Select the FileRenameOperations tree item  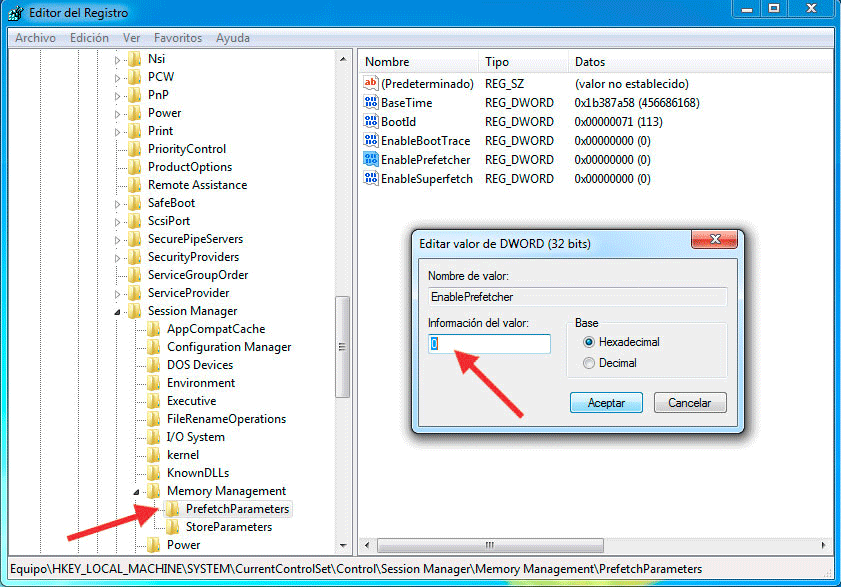(226, 419)
